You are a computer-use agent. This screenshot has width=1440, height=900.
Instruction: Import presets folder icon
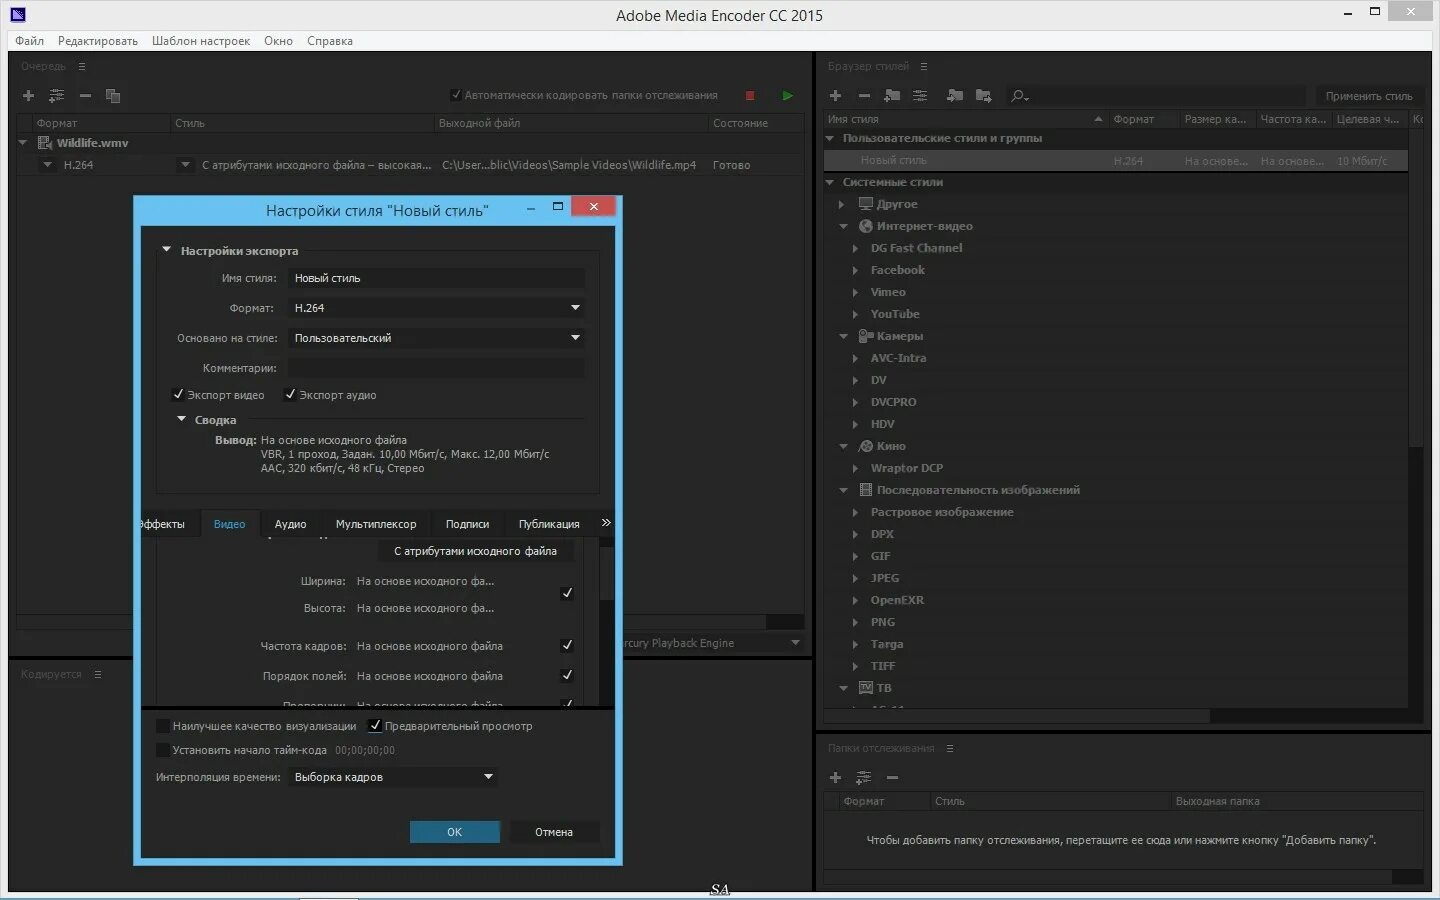coord(955,96)
